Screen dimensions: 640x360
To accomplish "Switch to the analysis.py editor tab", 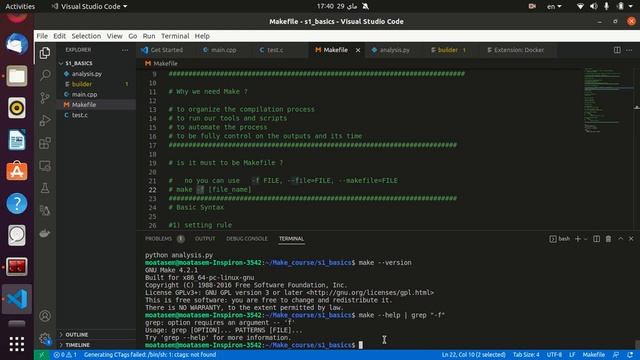I will click(394, 50).
